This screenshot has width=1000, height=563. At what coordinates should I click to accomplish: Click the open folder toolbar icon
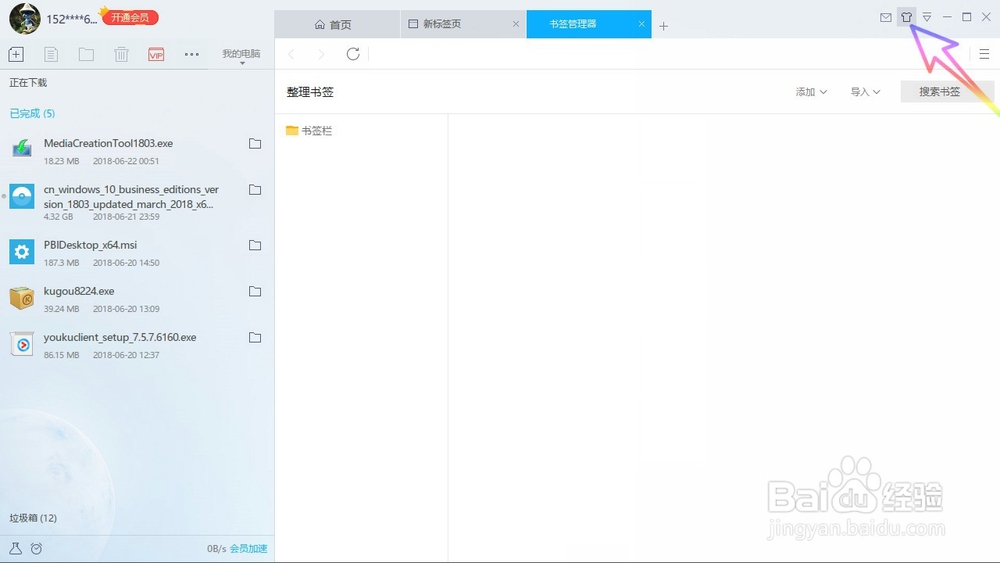[x=86, y=54]
